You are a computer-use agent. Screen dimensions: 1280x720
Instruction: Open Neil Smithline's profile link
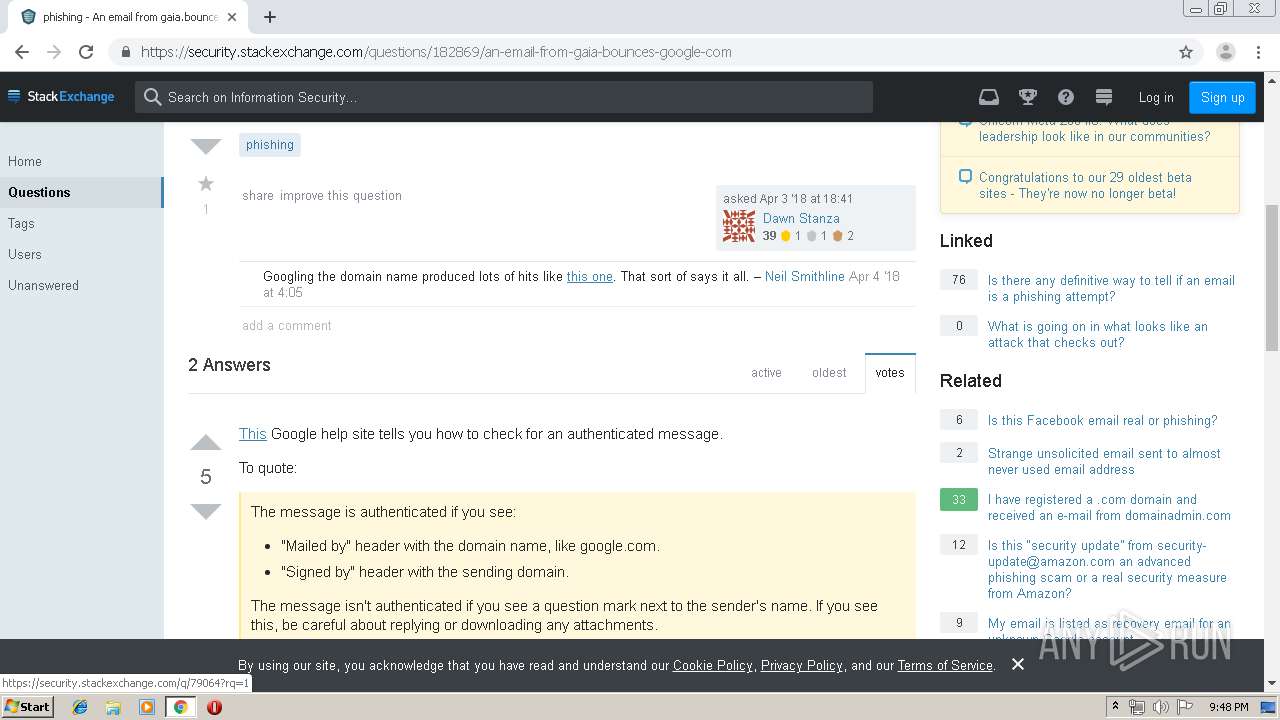coord(805,276)
